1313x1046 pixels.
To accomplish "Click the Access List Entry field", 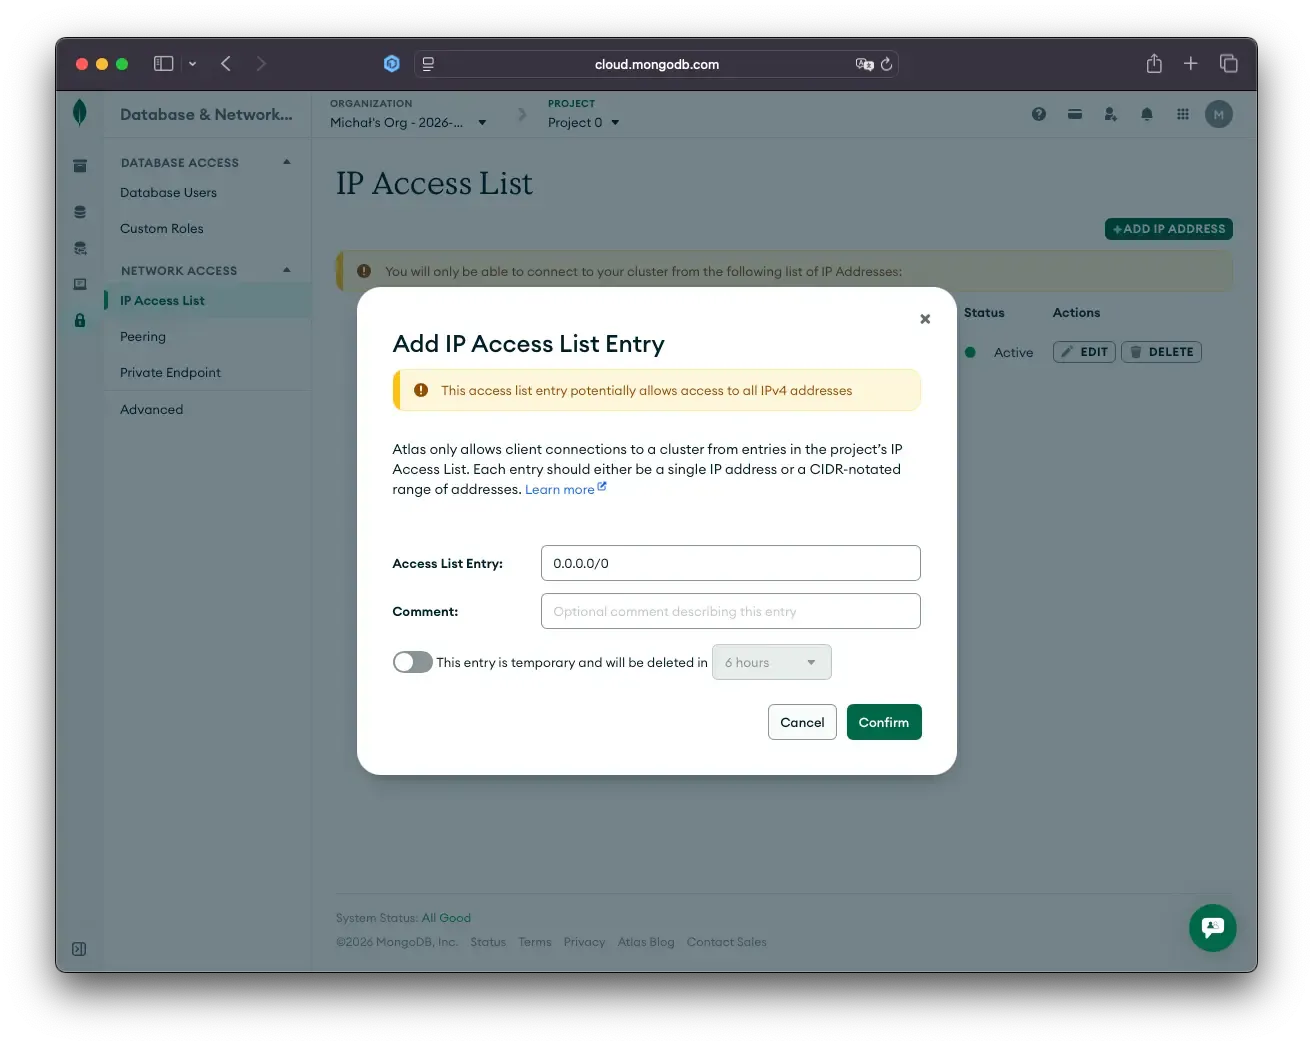I will coord(730,563).
